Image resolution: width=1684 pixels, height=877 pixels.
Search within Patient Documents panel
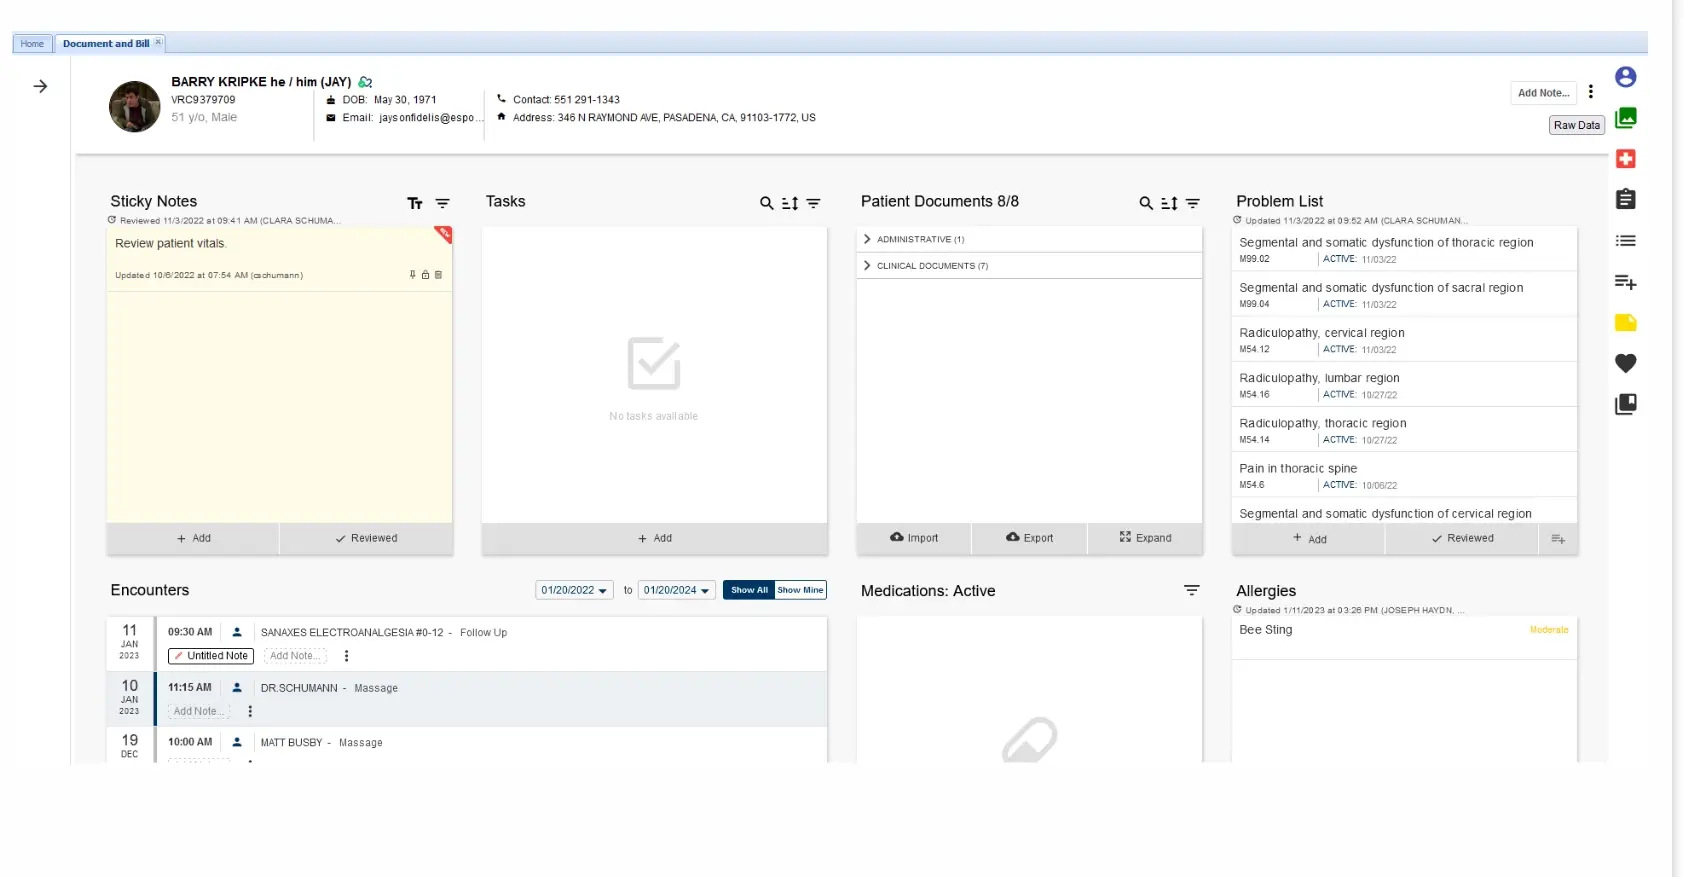tap(1146, 203)
